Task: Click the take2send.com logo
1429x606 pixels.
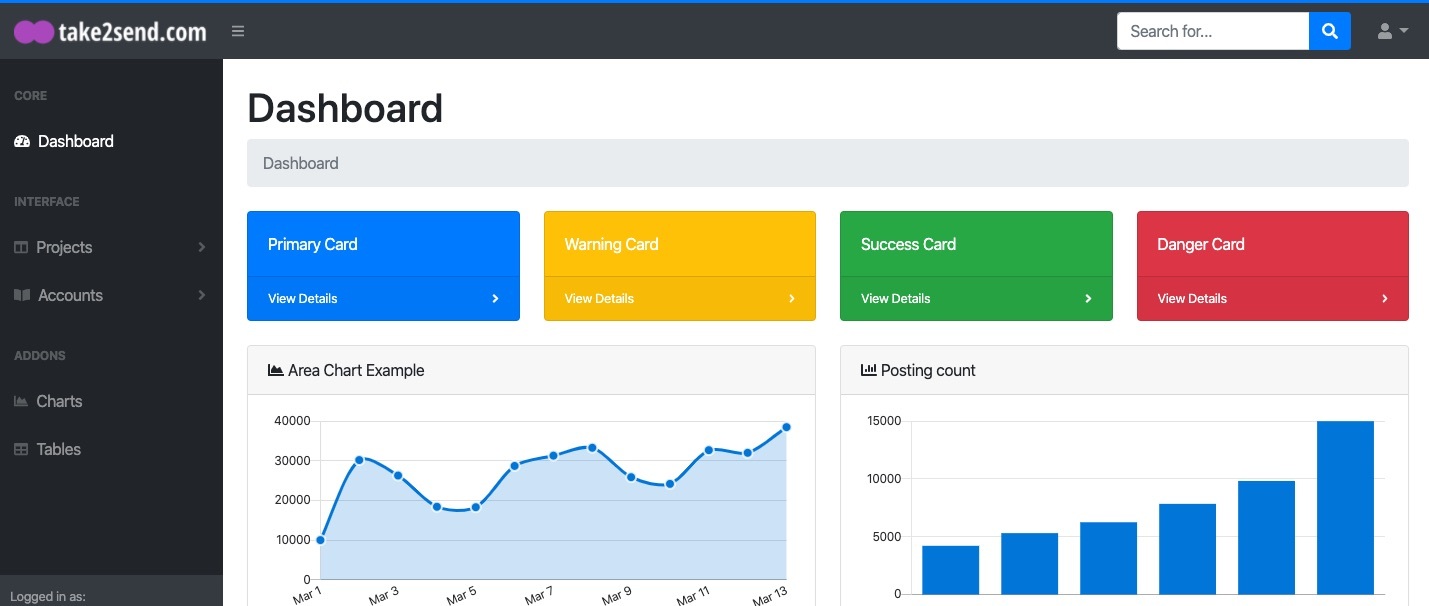Action: coord(110,32)
